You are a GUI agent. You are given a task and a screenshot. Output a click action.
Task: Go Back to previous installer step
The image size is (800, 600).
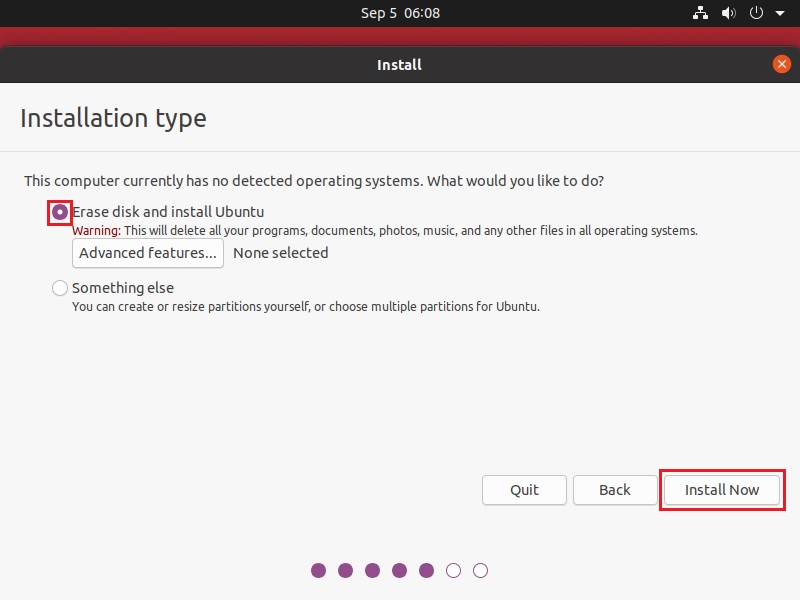(615, 490)
